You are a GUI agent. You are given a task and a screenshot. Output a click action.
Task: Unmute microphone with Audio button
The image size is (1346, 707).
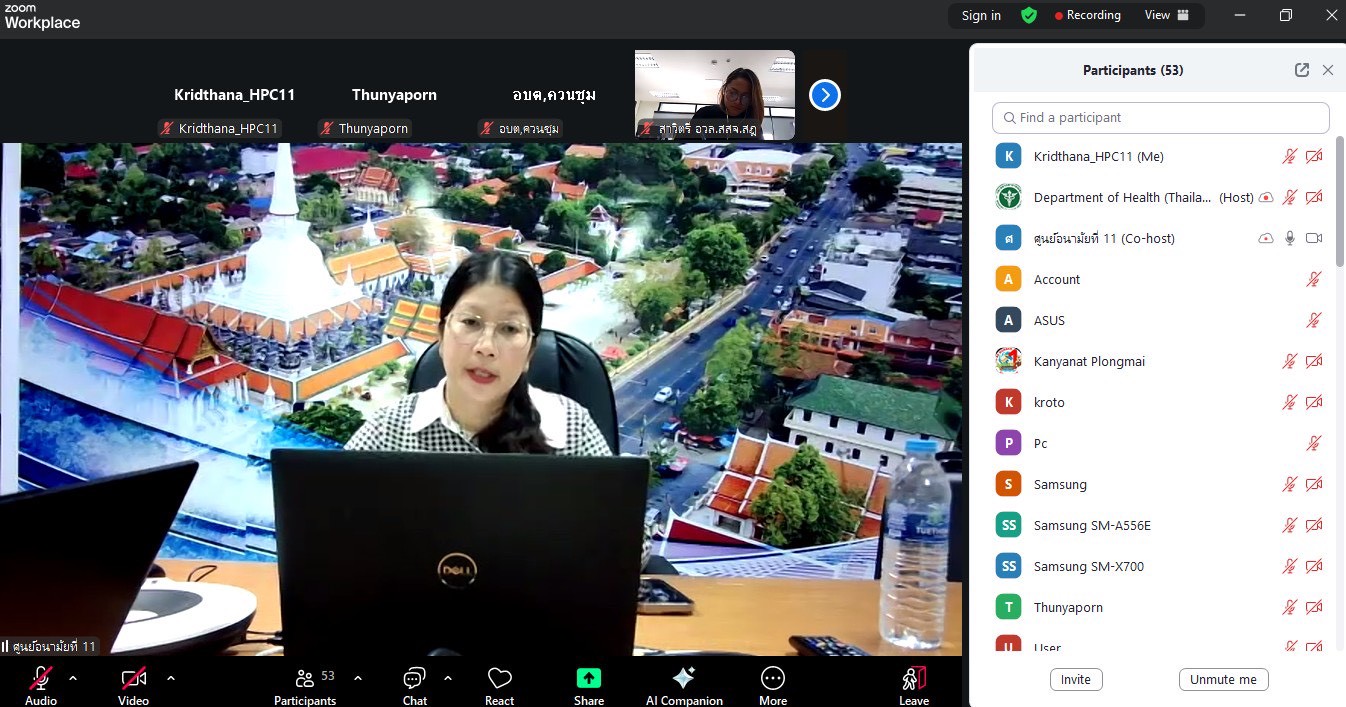pyautogui.click(x=41, y=679)
